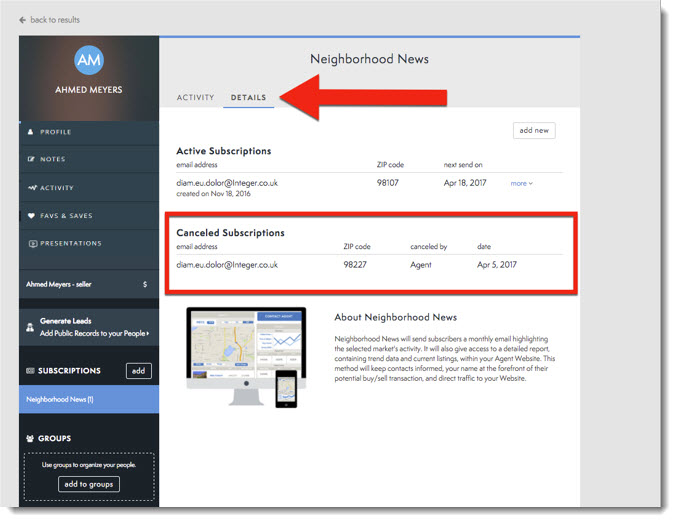Select Neighborhood News (1) in sidebar
The height and width of the screenshot is (522, 676).
(x=89, y=400)
